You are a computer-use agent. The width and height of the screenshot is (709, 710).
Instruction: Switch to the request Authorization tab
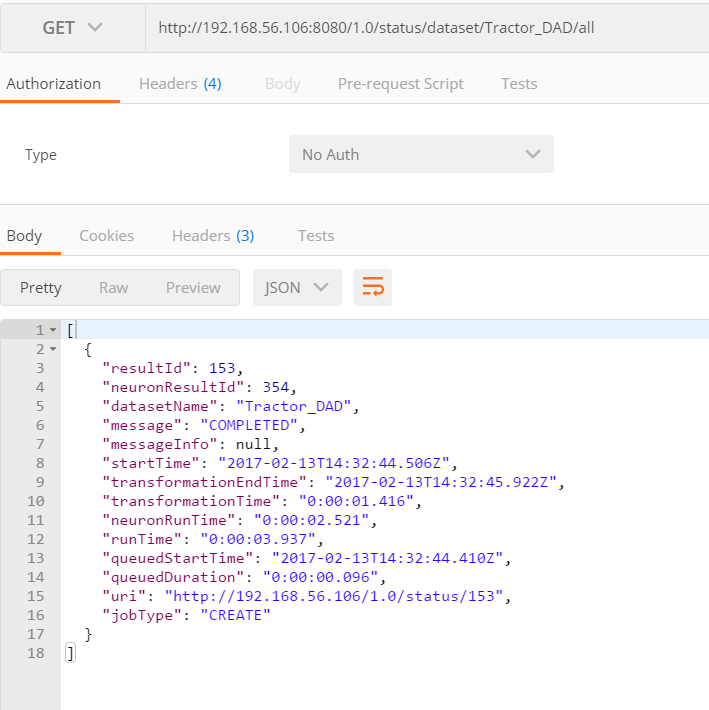[x=53, y=84]
